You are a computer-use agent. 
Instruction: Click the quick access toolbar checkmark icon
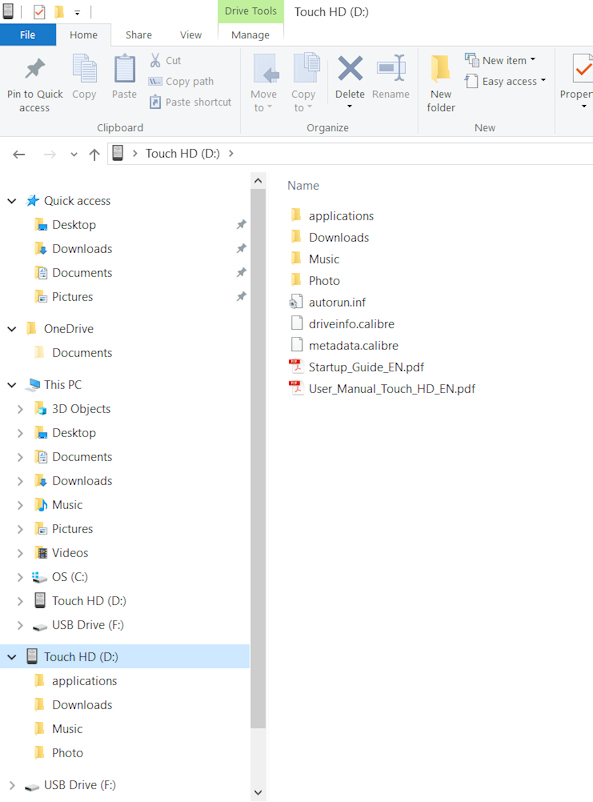tap(39, 11)
